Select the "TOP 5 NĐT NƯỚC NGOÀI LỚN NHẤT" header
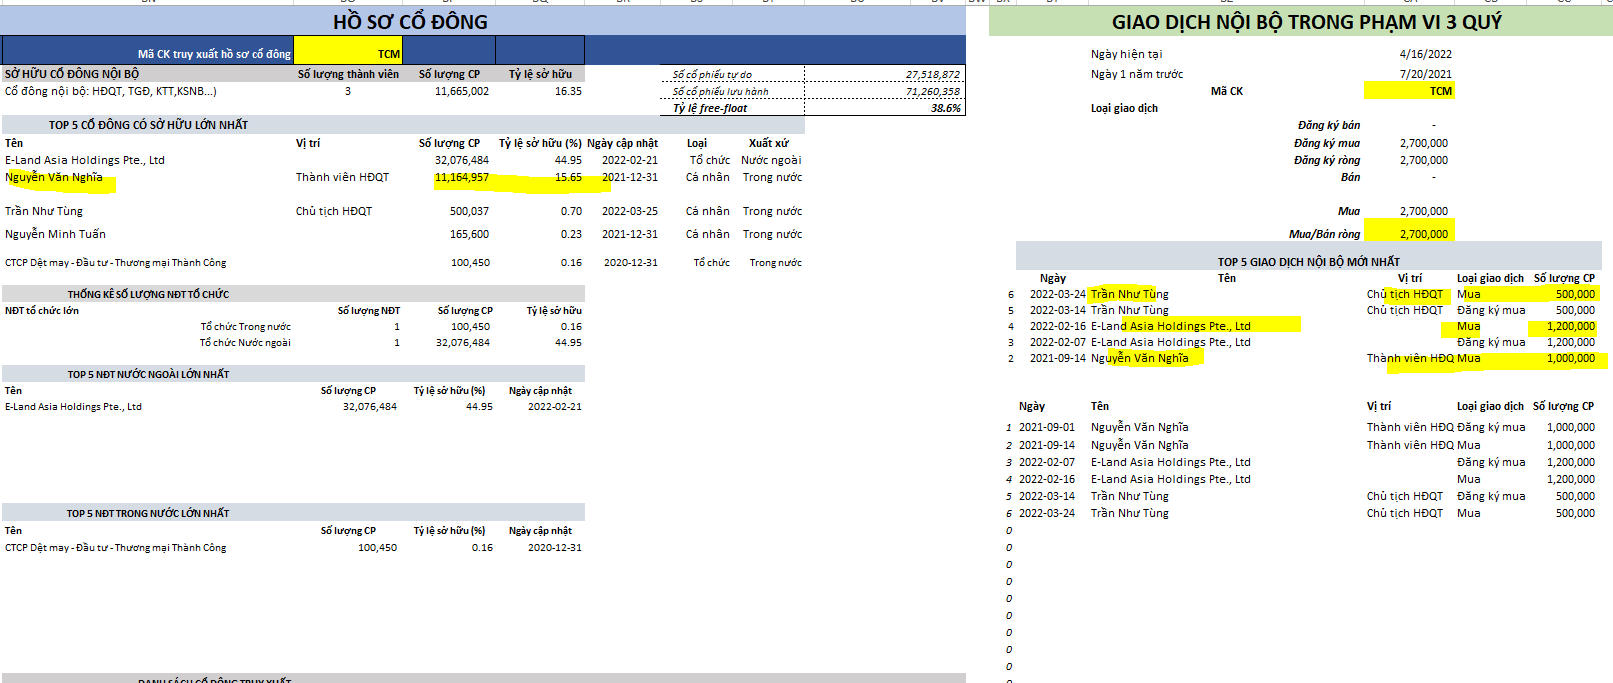Image resolution: width=1613 pixels, height=683 pixels. tap(148, 374)
